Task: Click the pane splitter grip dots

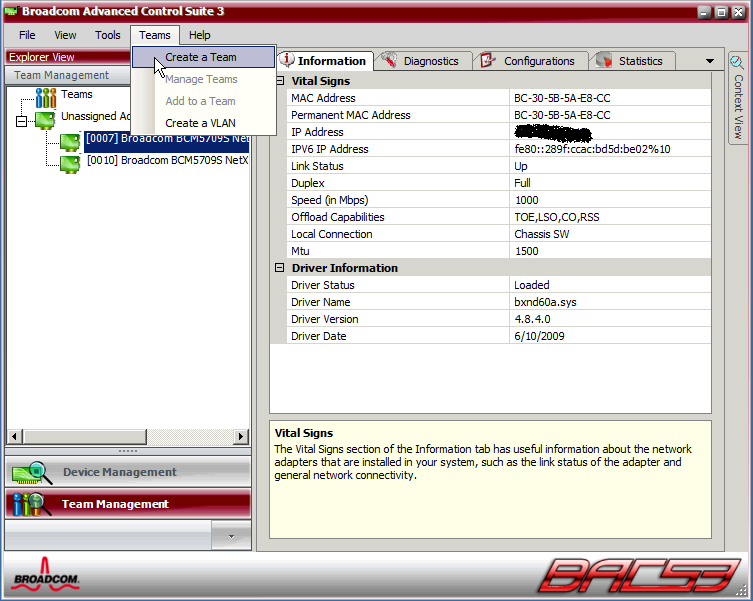Action: 128,451
